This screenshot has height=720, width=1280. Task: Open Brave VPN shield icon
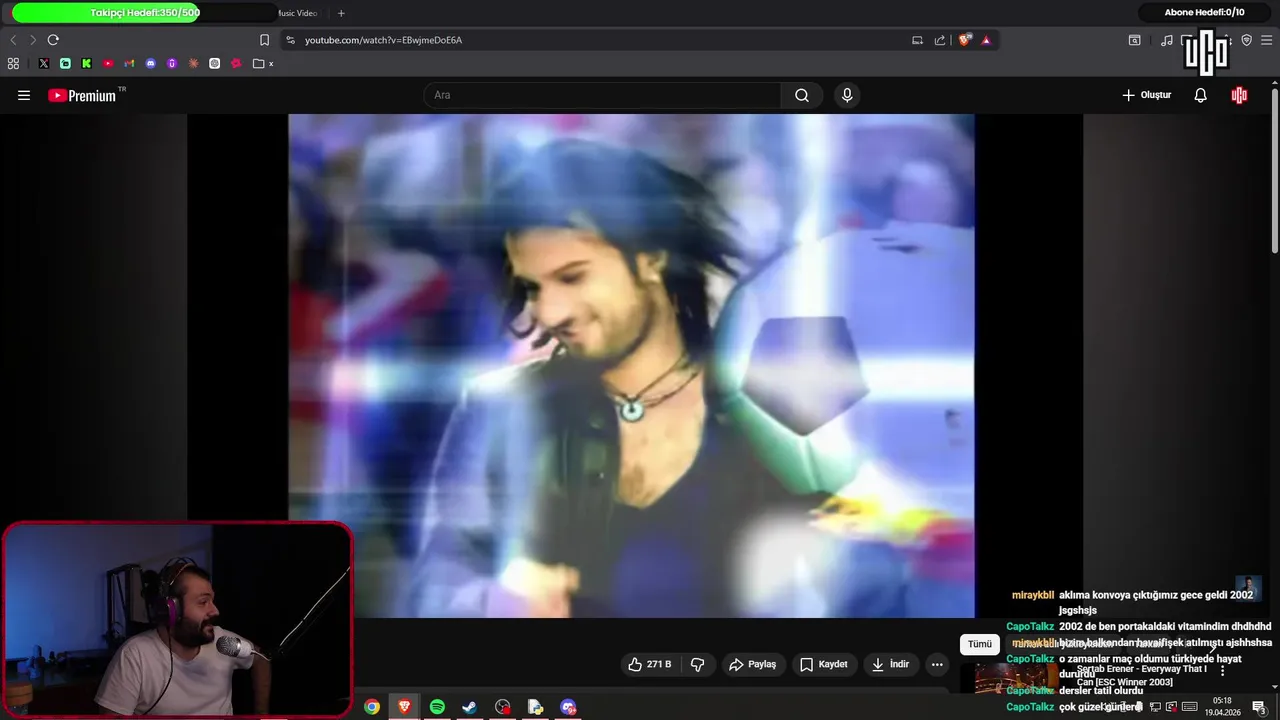(x=1246, y=40)
